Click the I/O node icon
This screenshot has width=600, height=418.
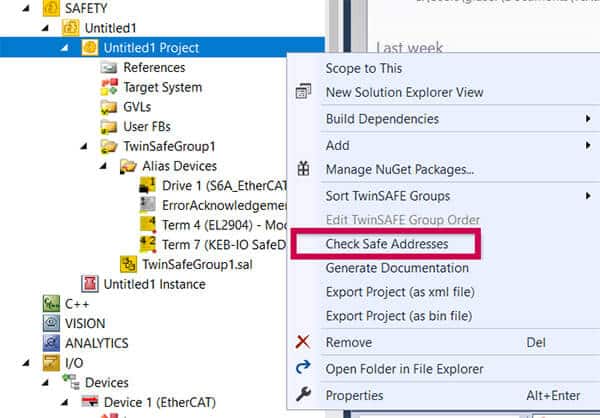coord(51,363)
